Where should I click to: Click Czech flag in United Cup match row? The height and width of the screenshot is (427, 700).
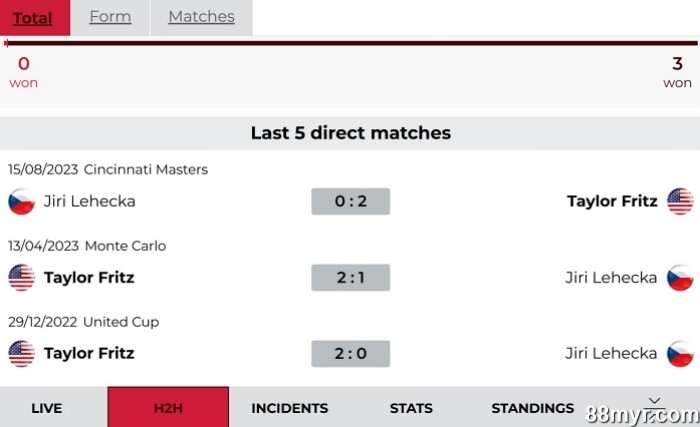coord(680,353)
